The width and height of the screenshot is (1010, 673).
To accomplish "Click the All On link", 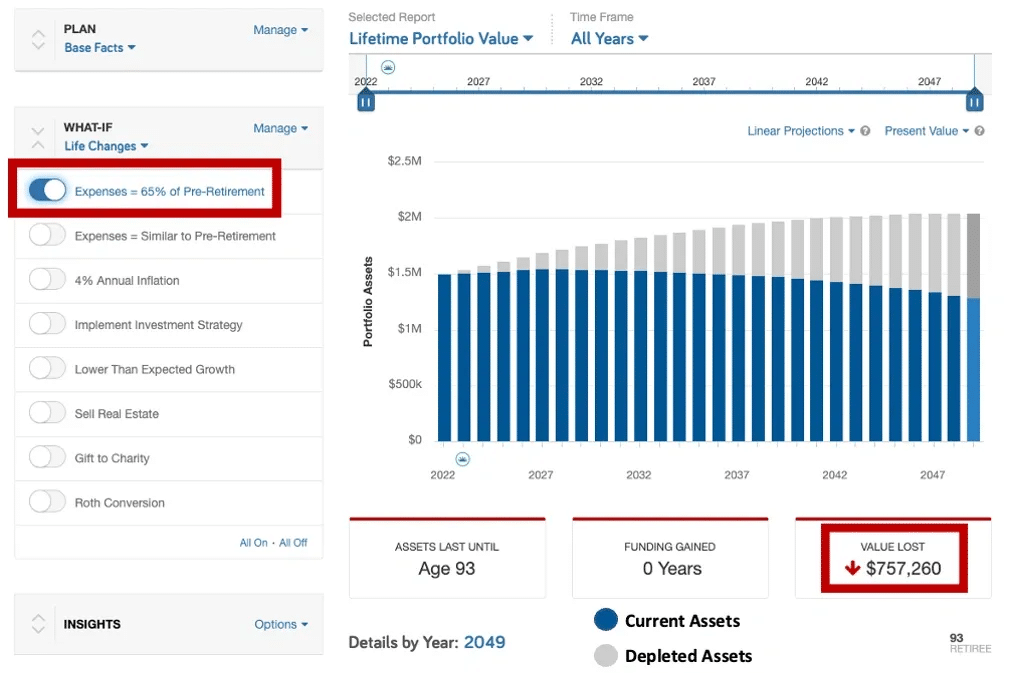I will pos(253,543).
